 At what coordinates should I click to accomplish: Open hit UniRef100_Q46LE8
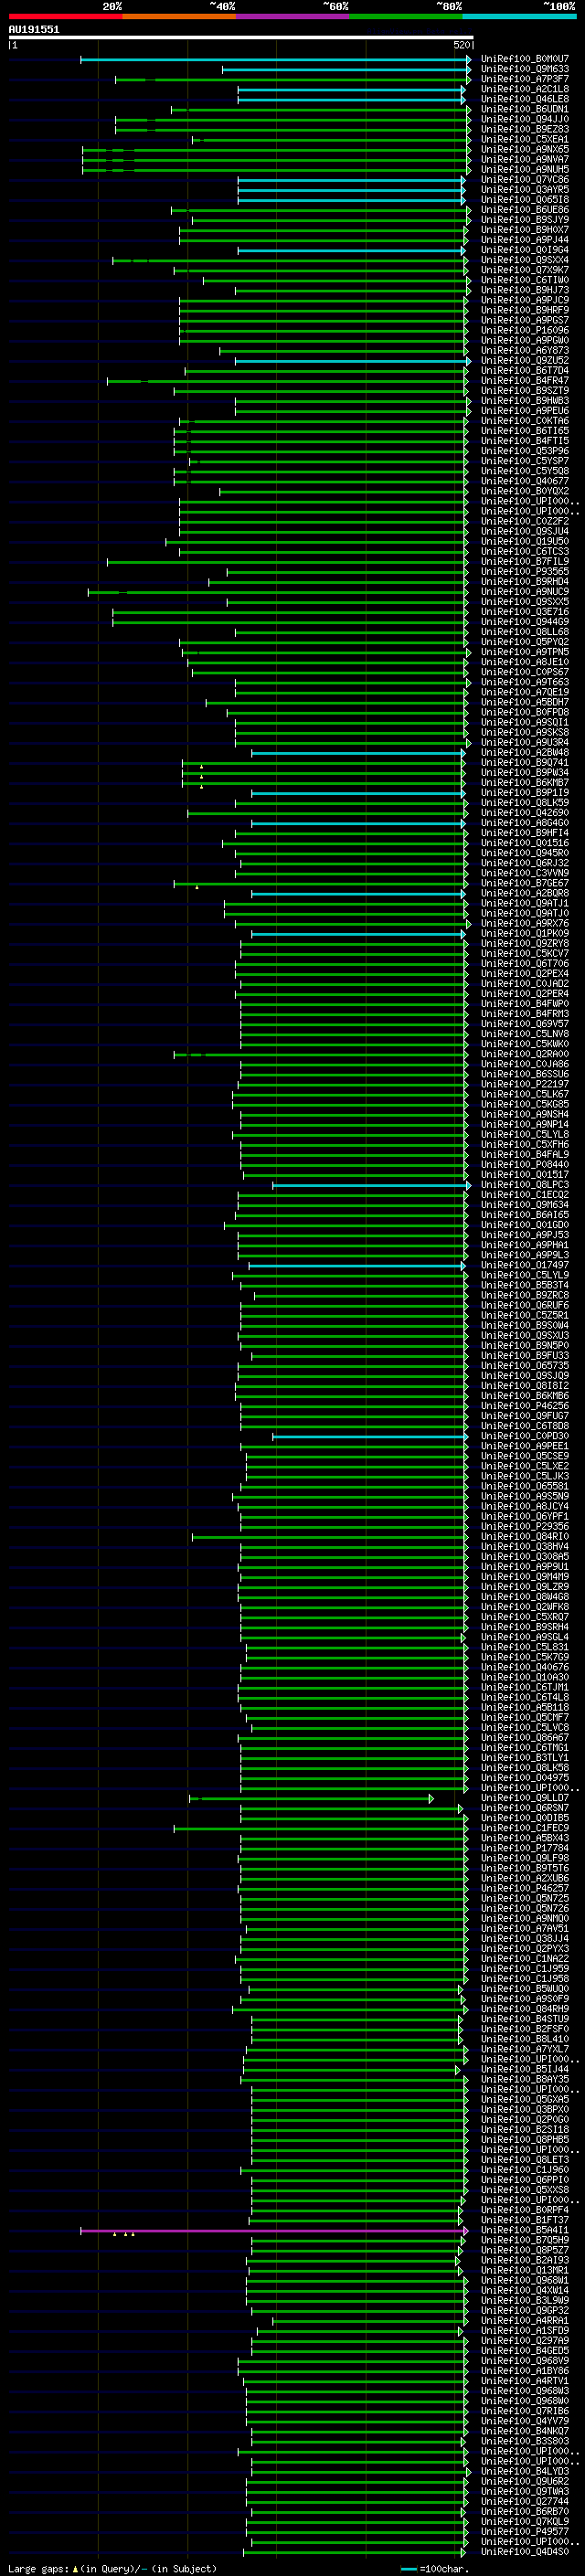tap(525, 99)
